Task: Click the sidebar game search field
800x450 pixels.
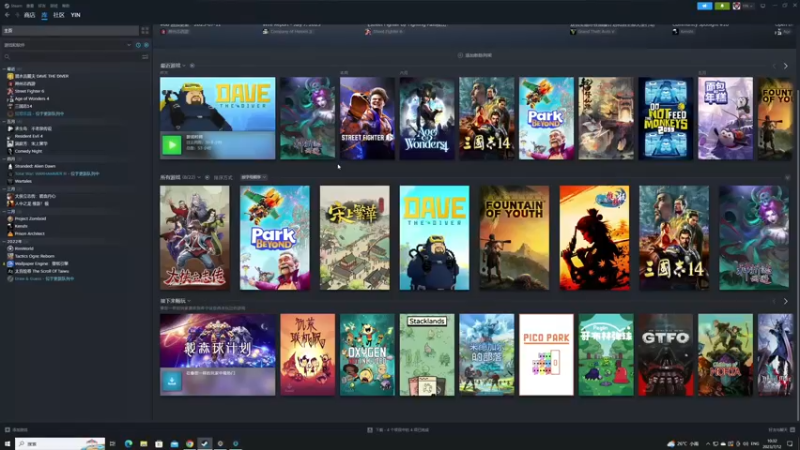Action: coord(71,57)
